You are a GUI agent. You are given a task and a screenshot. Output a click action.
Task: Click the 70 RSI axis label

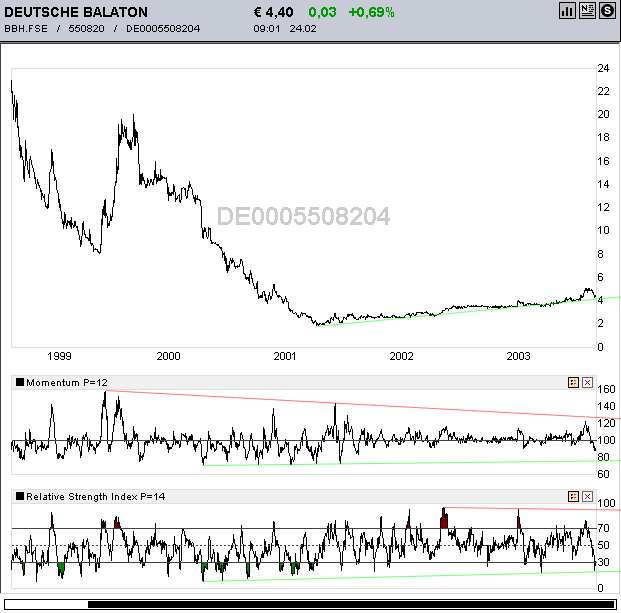603,528
